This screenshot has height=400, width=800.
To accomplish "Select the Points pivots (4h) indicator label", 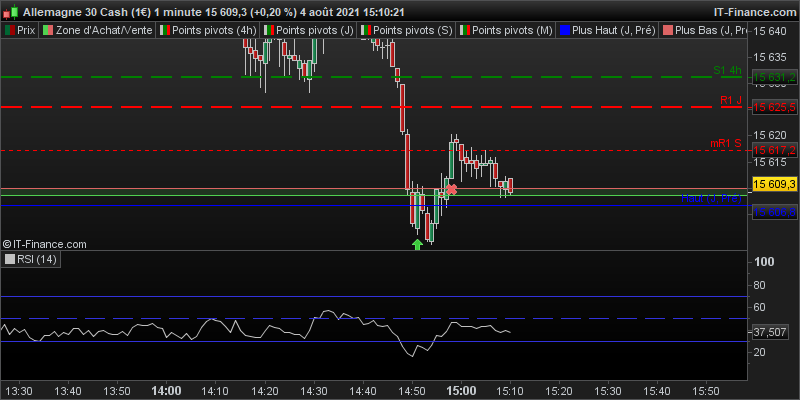I will tap(208, 30).
